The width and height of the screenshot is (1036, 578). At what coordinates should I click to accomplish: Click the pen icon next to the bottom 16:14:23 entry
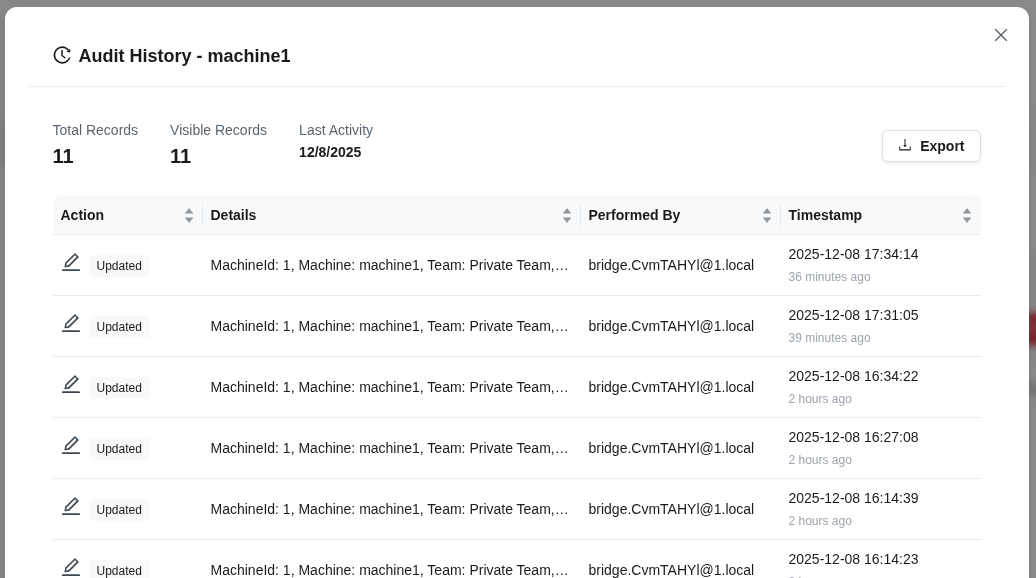tap(71, 566)
